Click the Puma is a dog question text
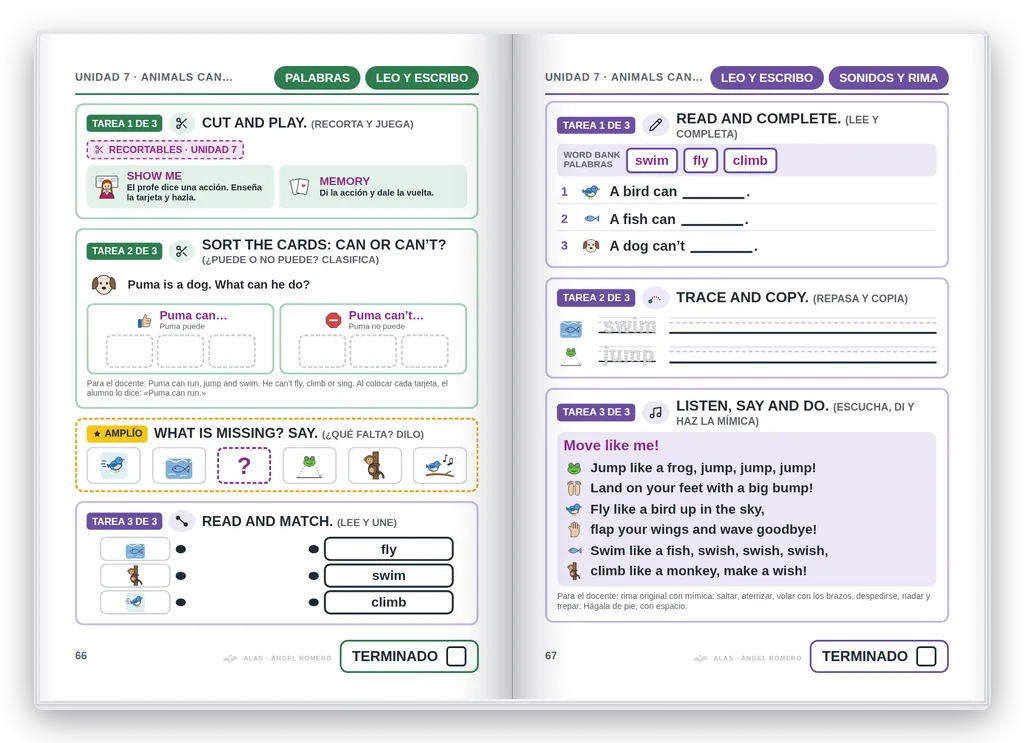The image size is (1024, 743). (218, 285)
